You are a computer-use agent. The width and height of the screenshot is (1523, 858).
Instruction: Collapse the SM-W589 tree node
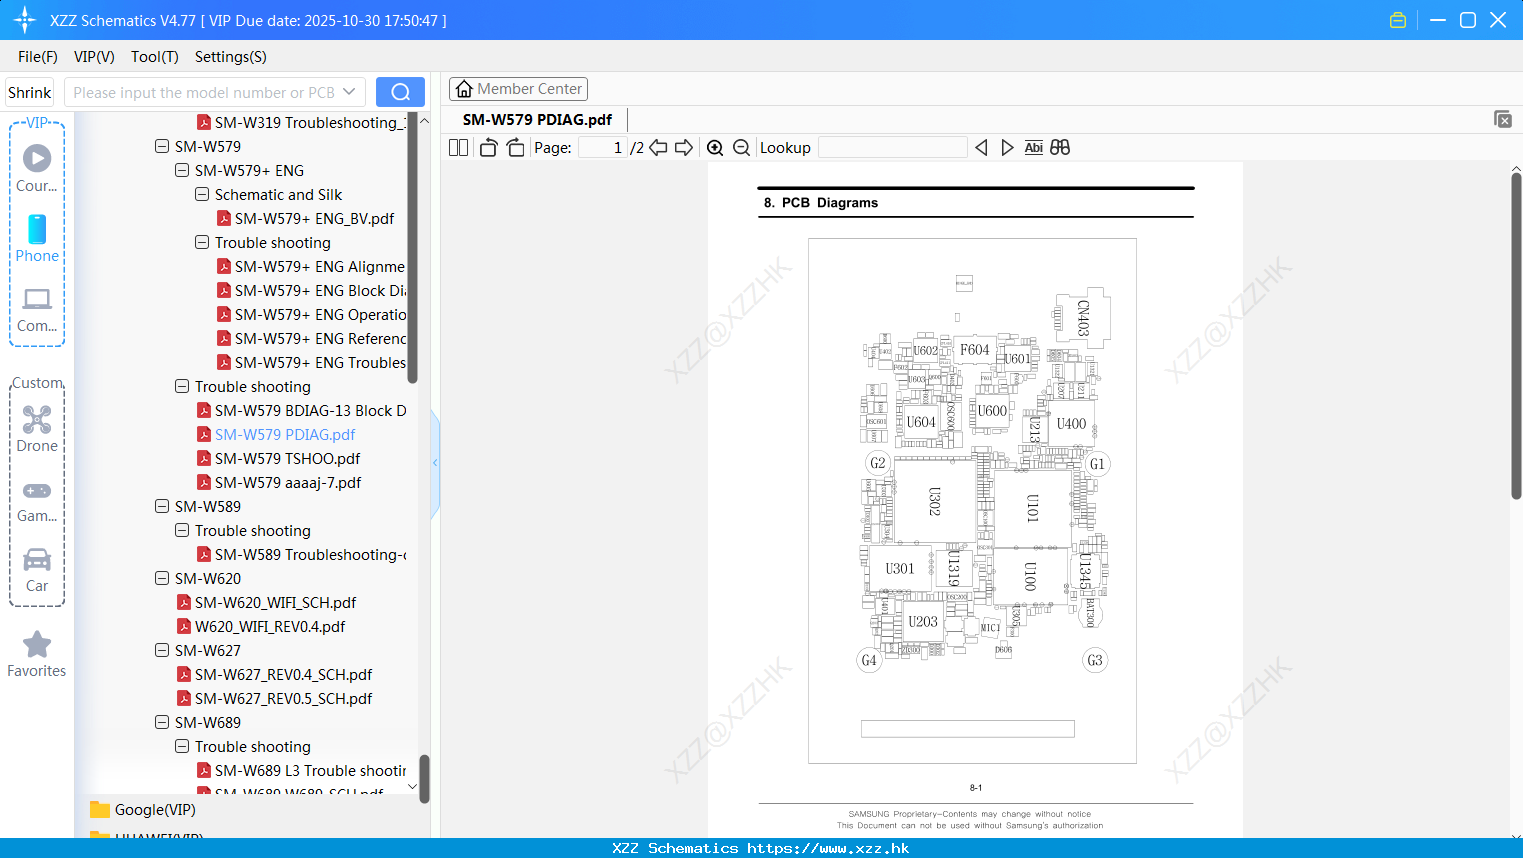pos(162,506)
